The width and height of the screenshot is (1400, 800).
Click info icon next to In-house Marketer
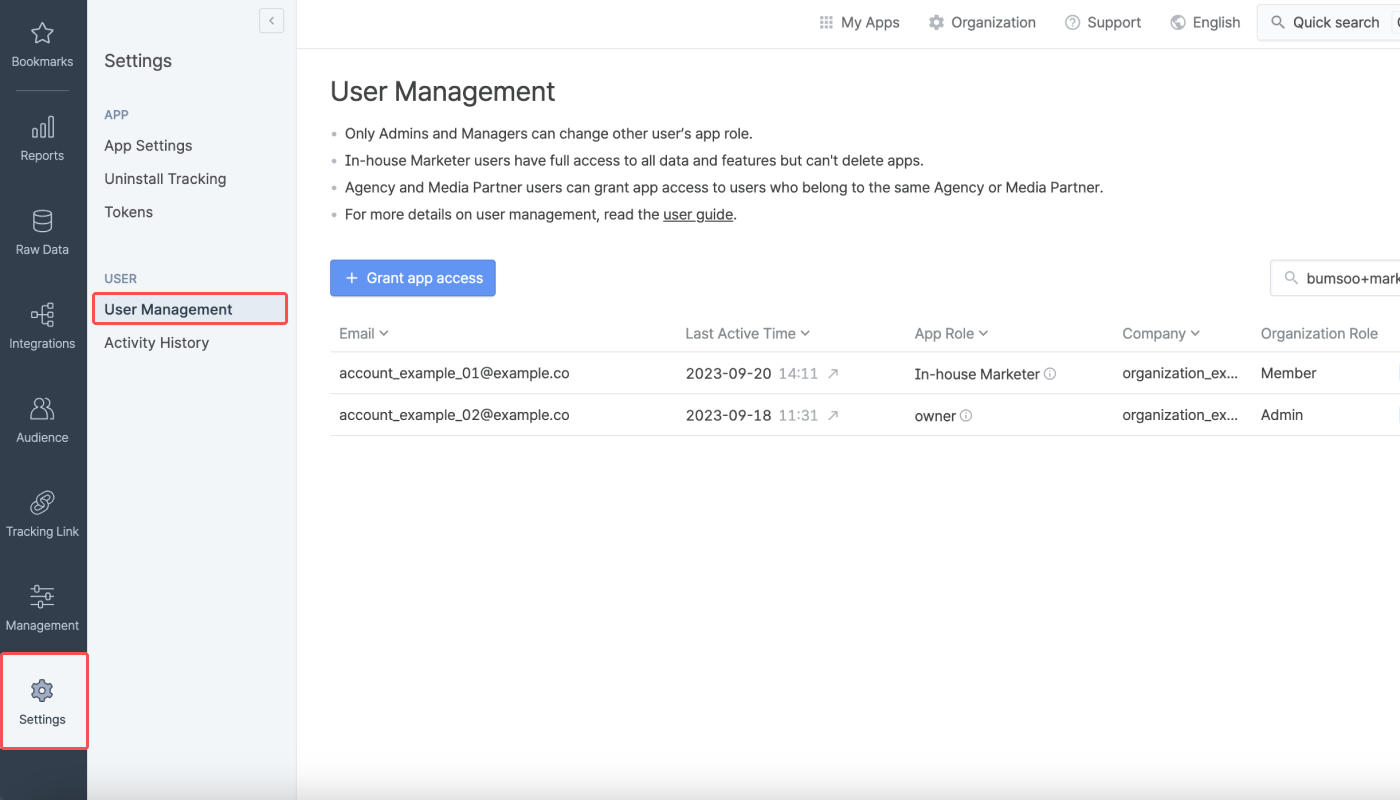click(1050, 374)
